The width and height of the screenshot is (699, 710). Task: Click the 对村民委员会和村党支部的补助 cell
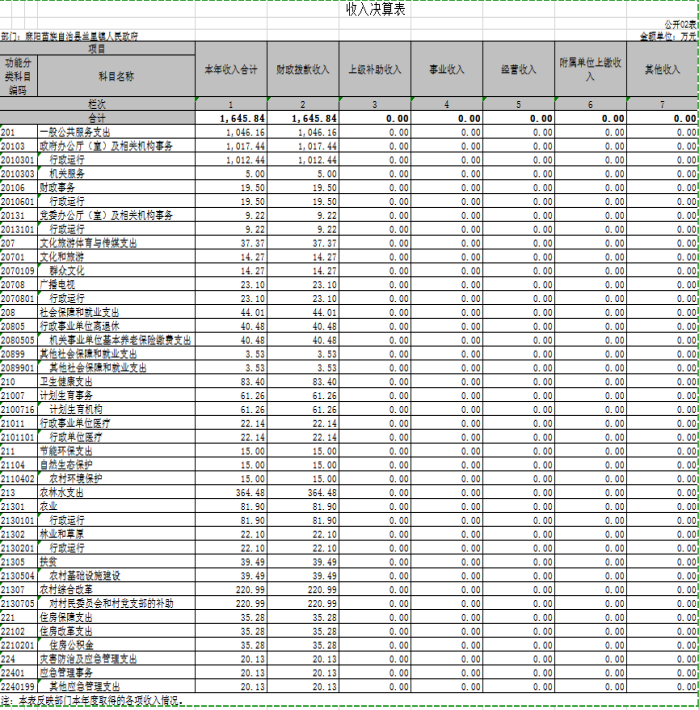(x=112, y=603)
